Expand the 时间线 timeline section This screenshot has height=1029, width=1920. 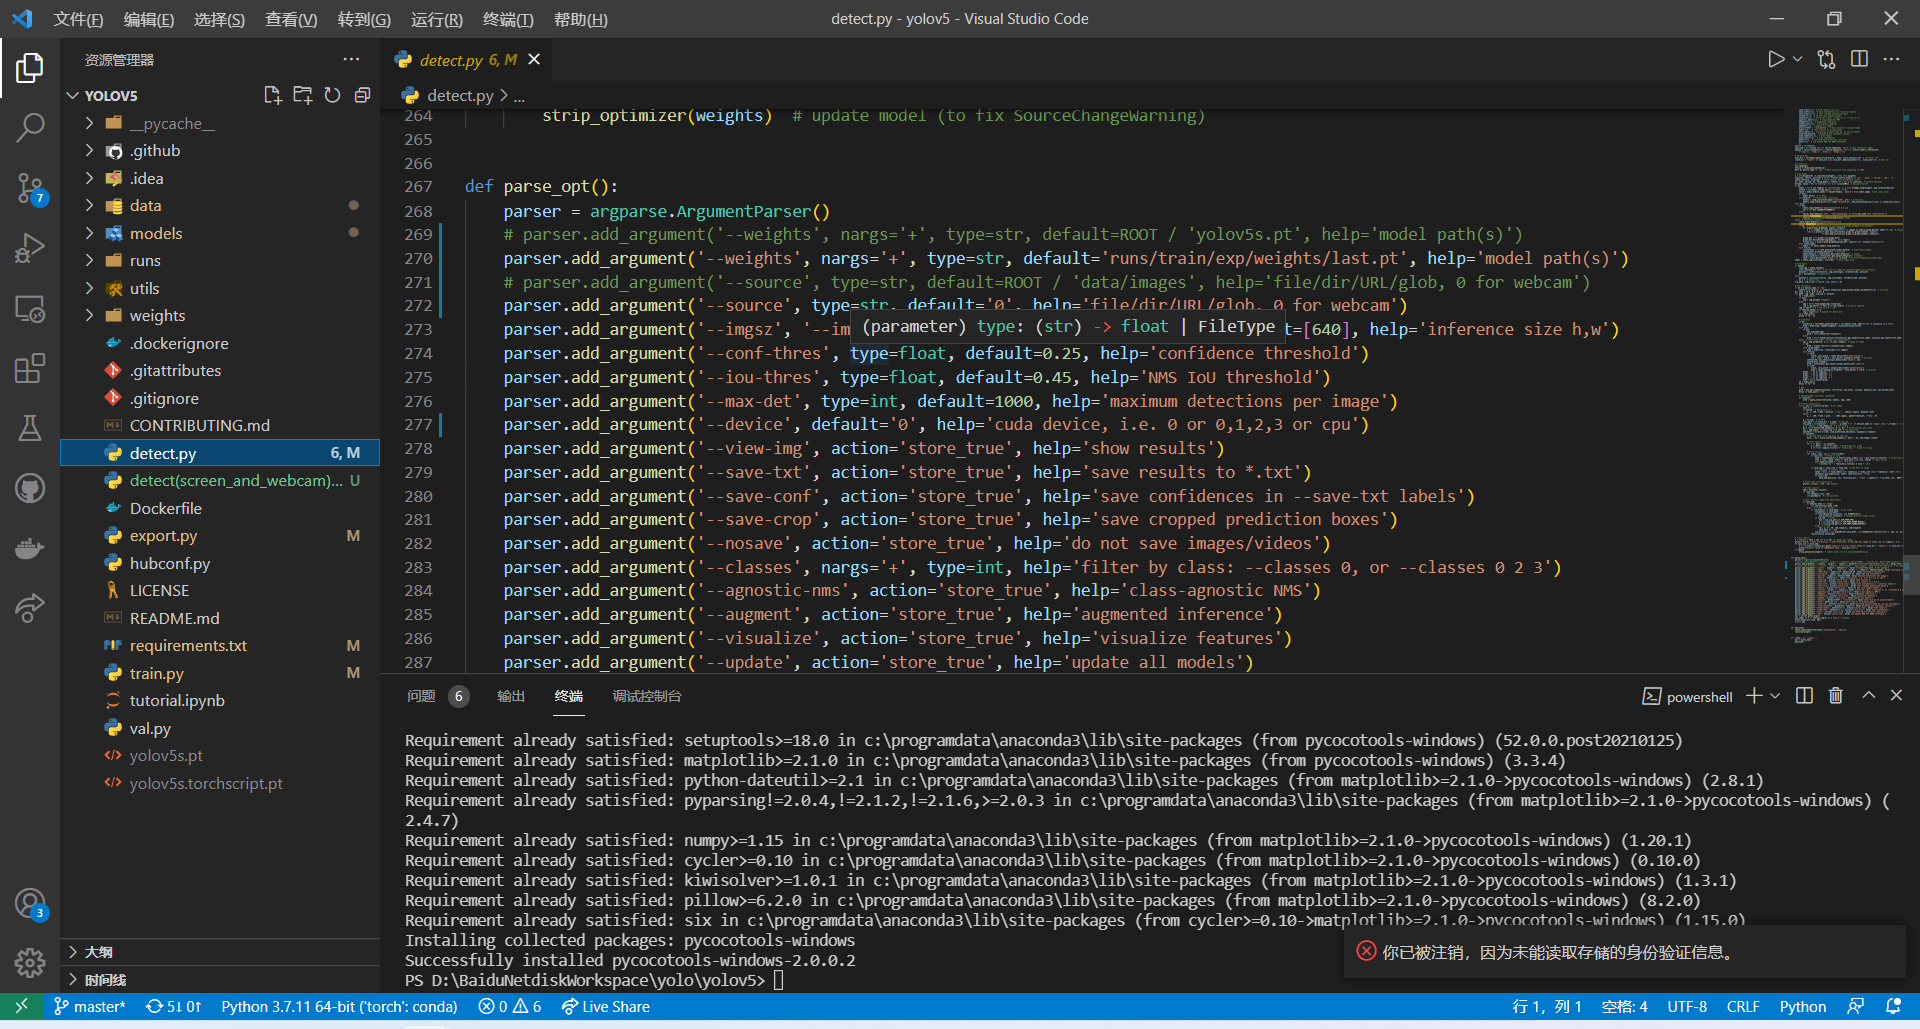click(72, 980)
